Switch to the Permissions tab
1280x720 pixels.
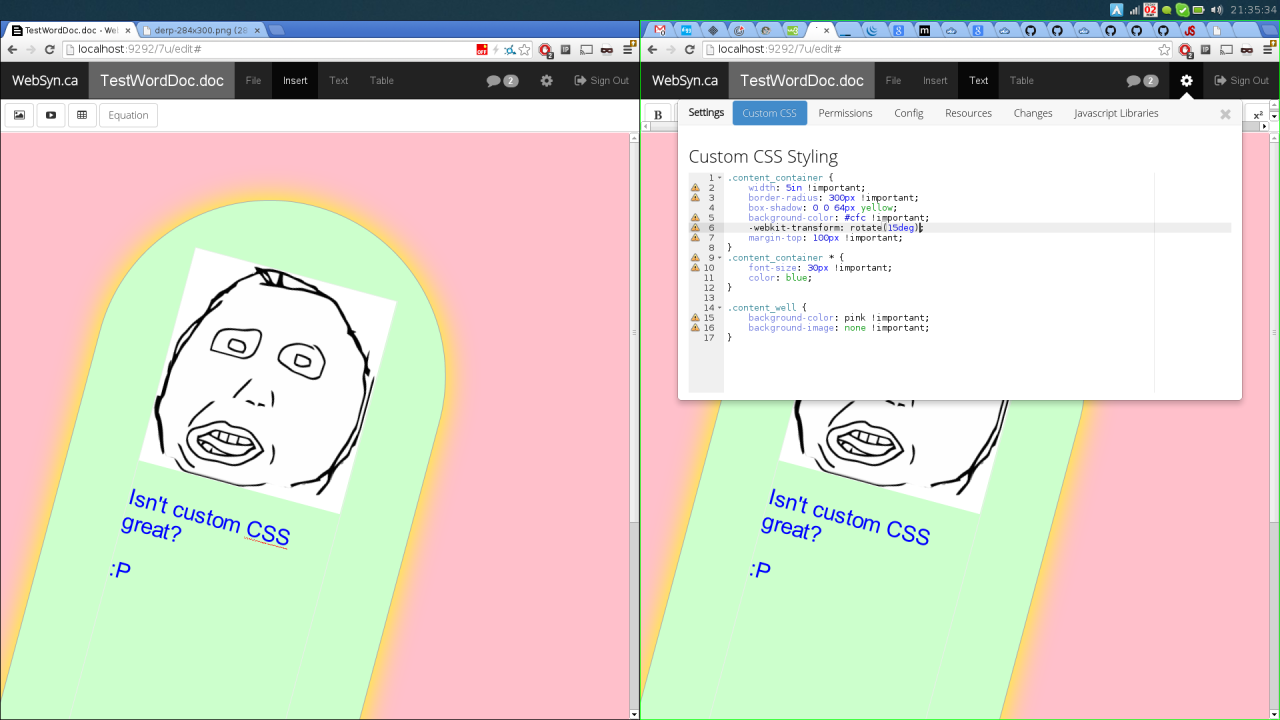[x=846, y=113]
